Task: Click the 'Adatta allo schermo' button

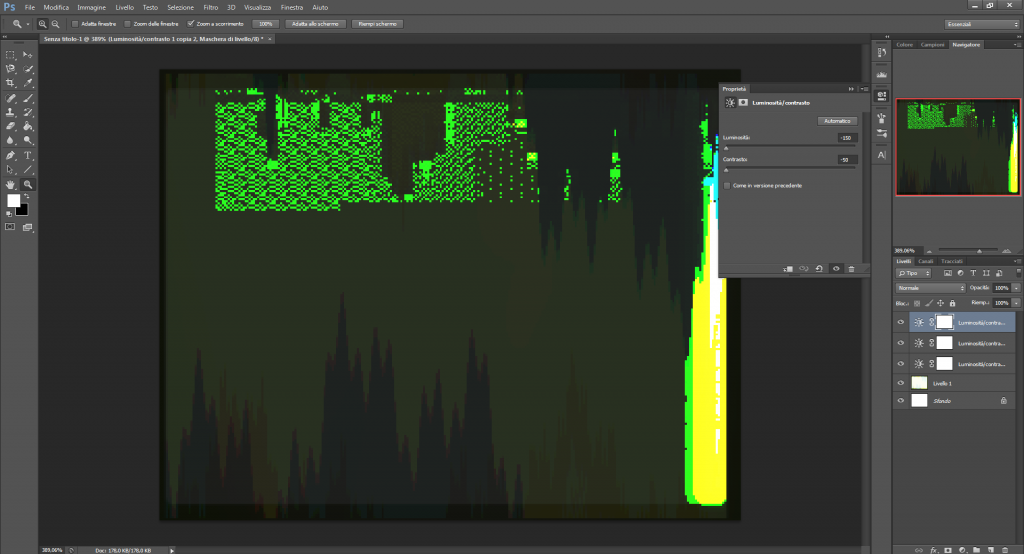Action: pos(315,22)
